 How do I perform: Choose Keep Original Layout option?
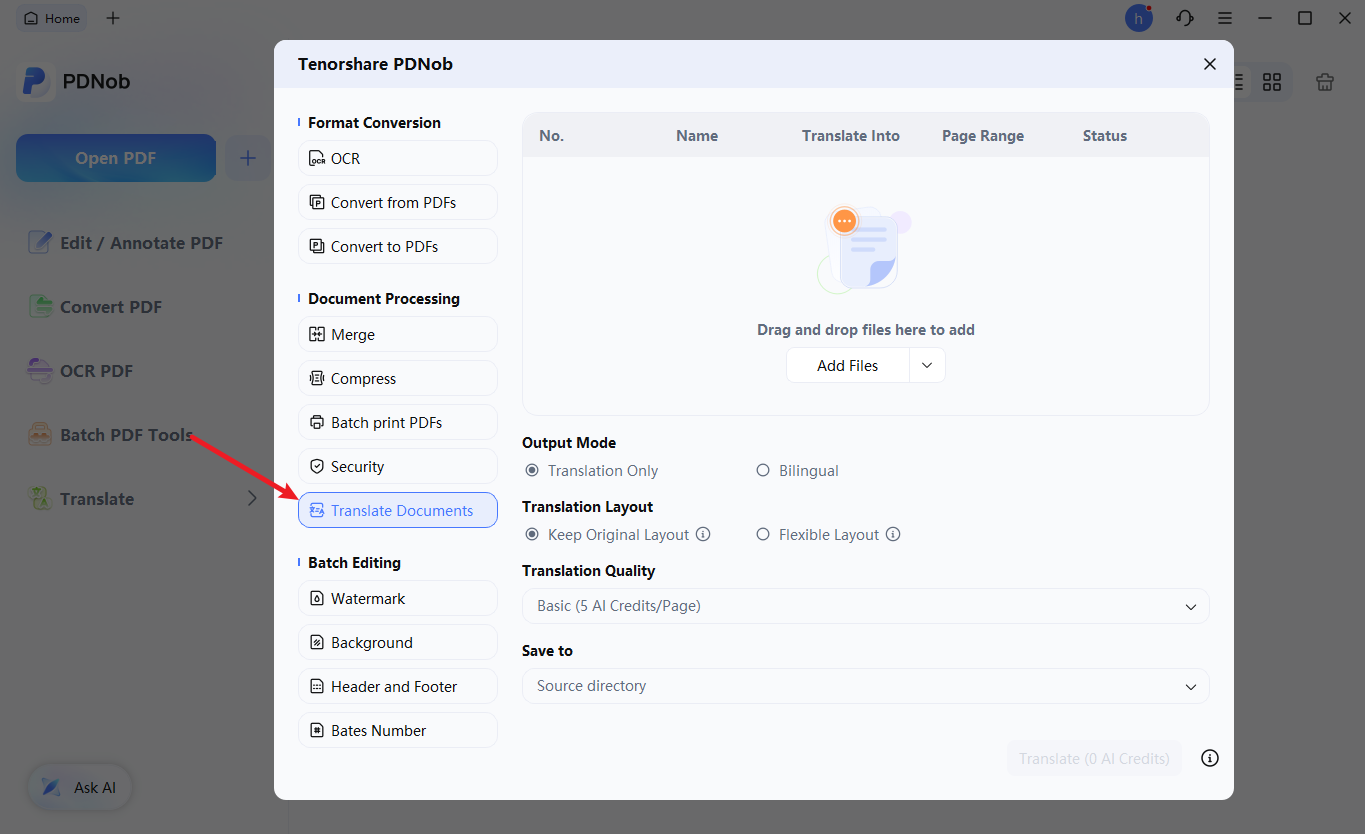[608, 535]
